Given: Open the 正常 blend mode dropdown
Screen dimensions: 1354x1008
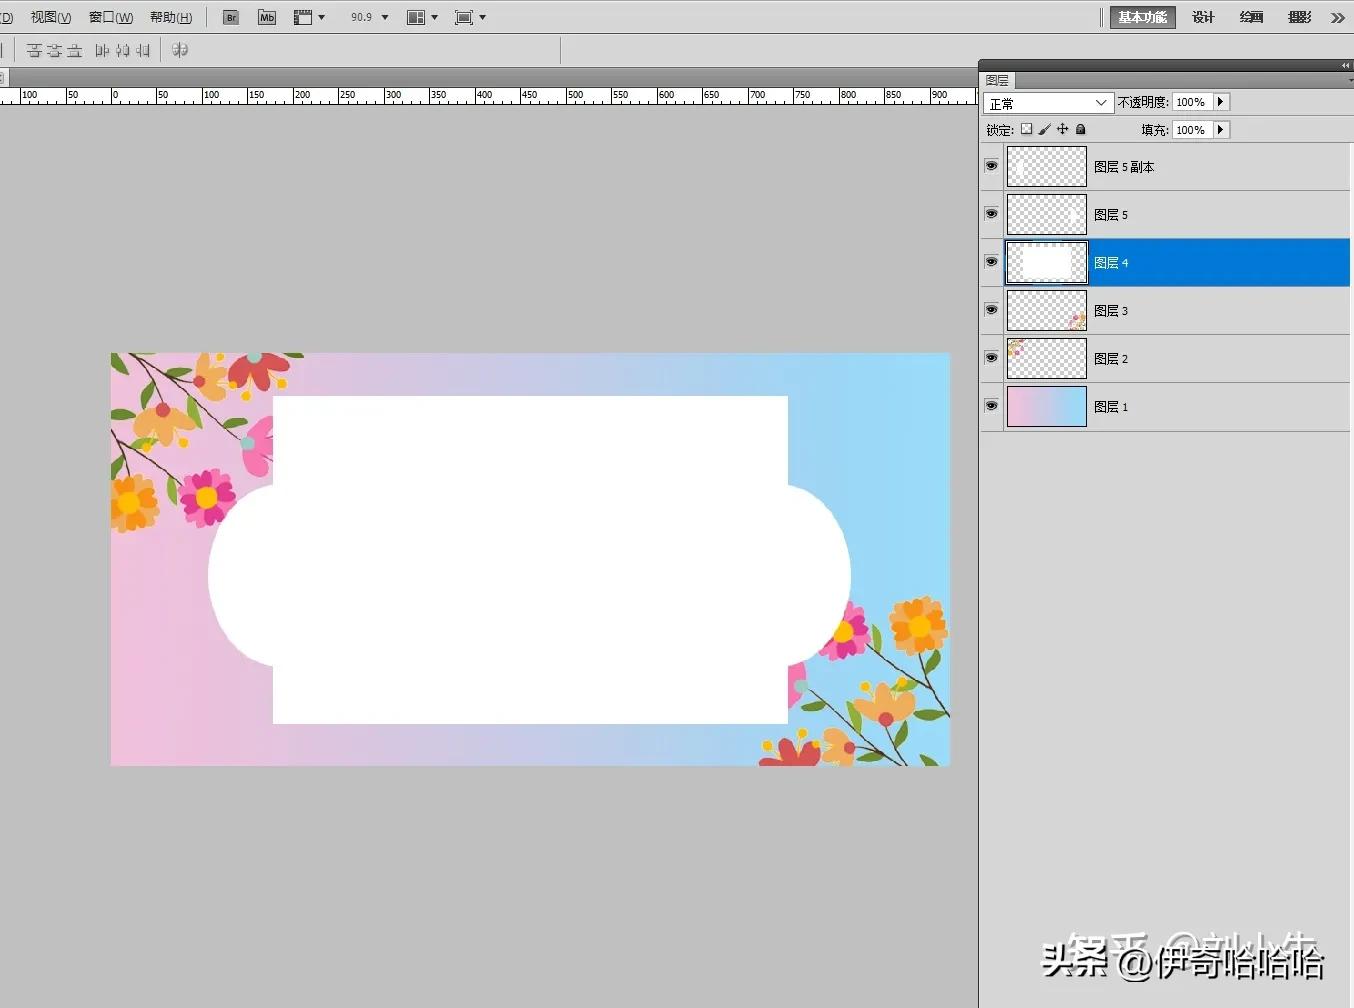Looking at the screenshot, I should tap(1048, 103).
